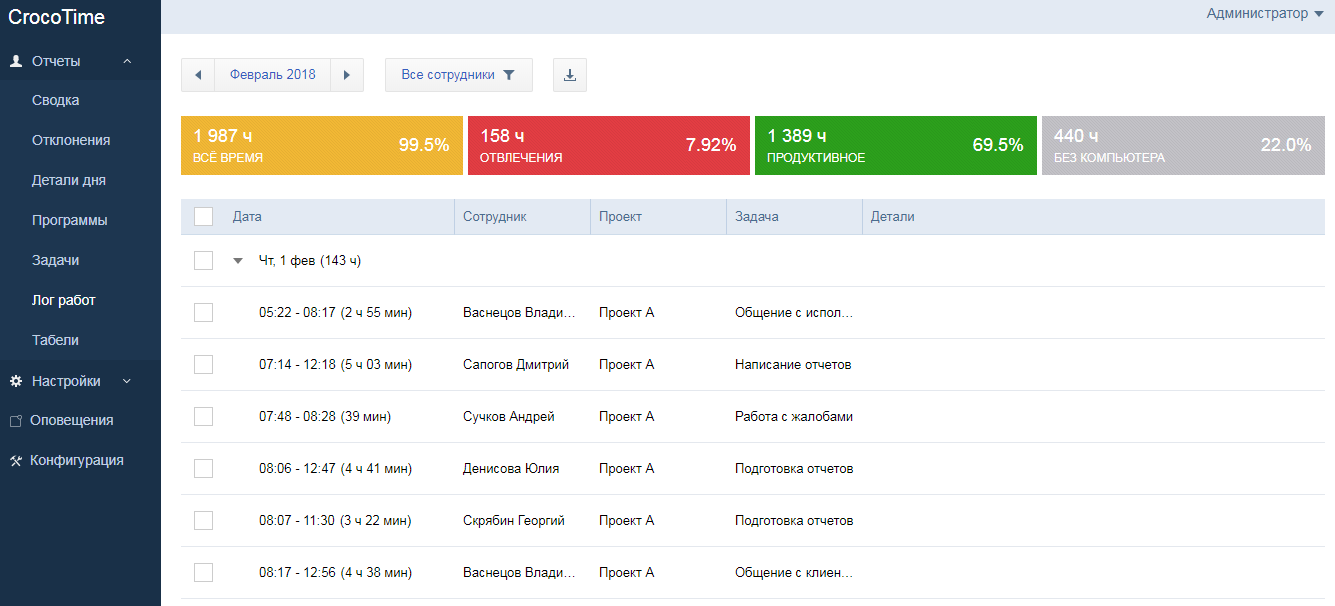Click the download export icon
1335x606 pixels.
[x=570, y=75]
